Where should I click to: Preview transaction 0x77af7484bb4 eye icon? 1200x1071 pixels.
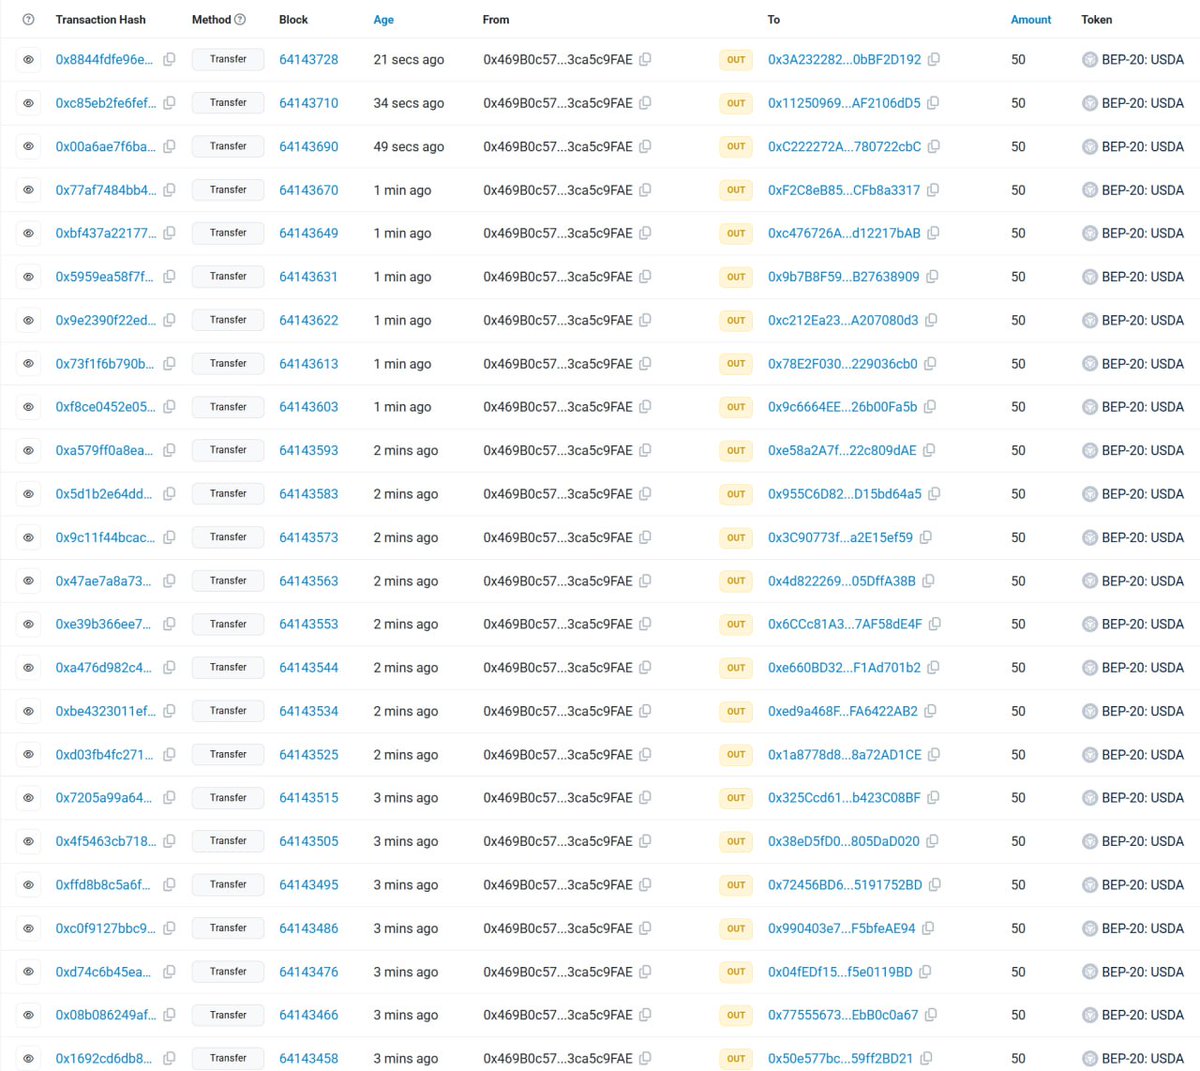[x=29, y=190]
